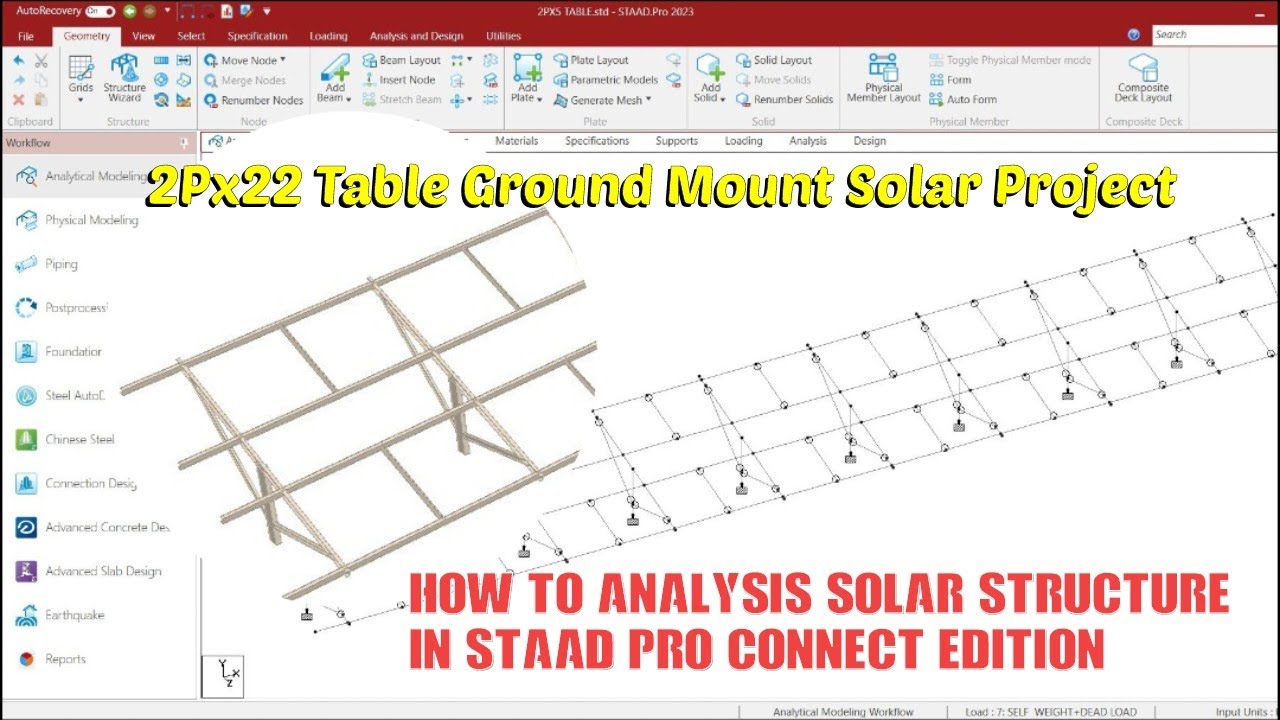This screenshot has height=720, width=1280.
Task: Click the Solid Layout tool
Action: 774,60
